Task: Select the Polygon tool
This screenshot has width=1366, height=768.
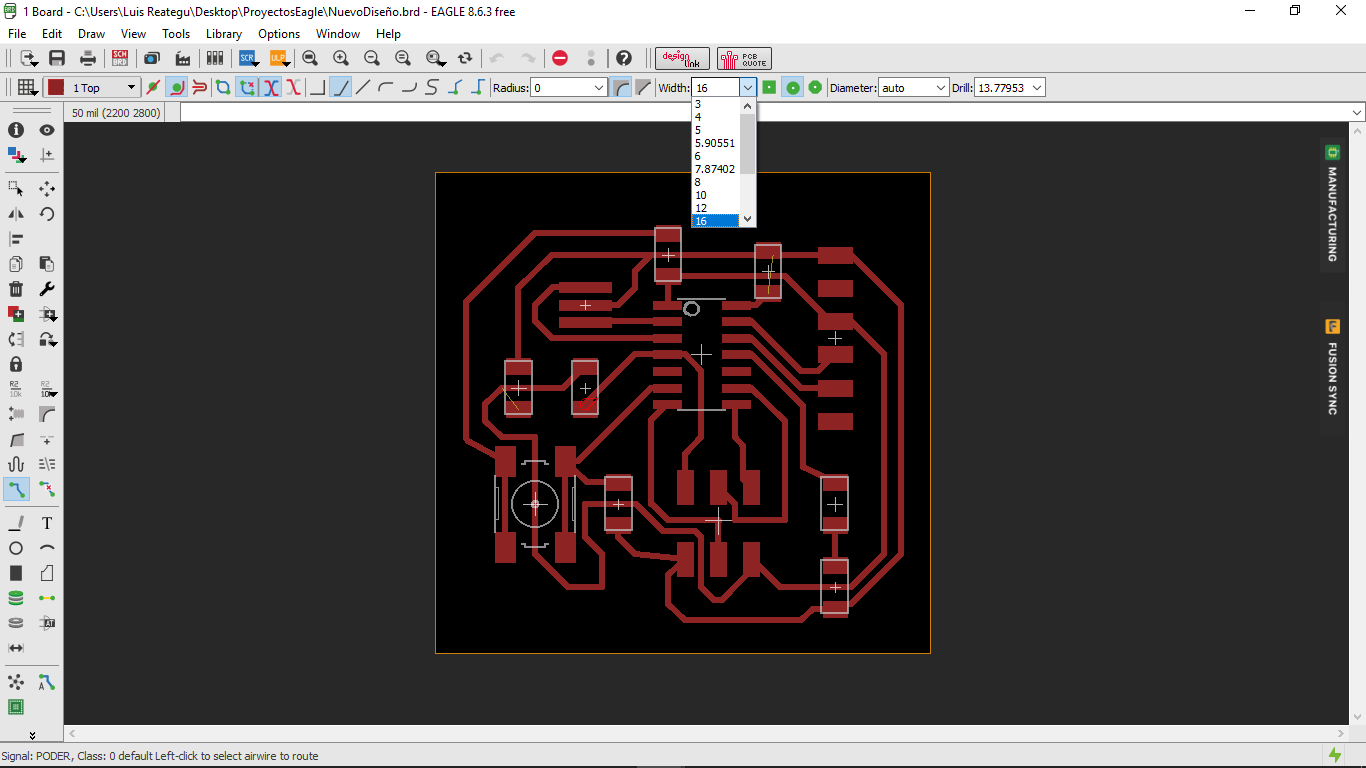Action: (x=47, y=573)
